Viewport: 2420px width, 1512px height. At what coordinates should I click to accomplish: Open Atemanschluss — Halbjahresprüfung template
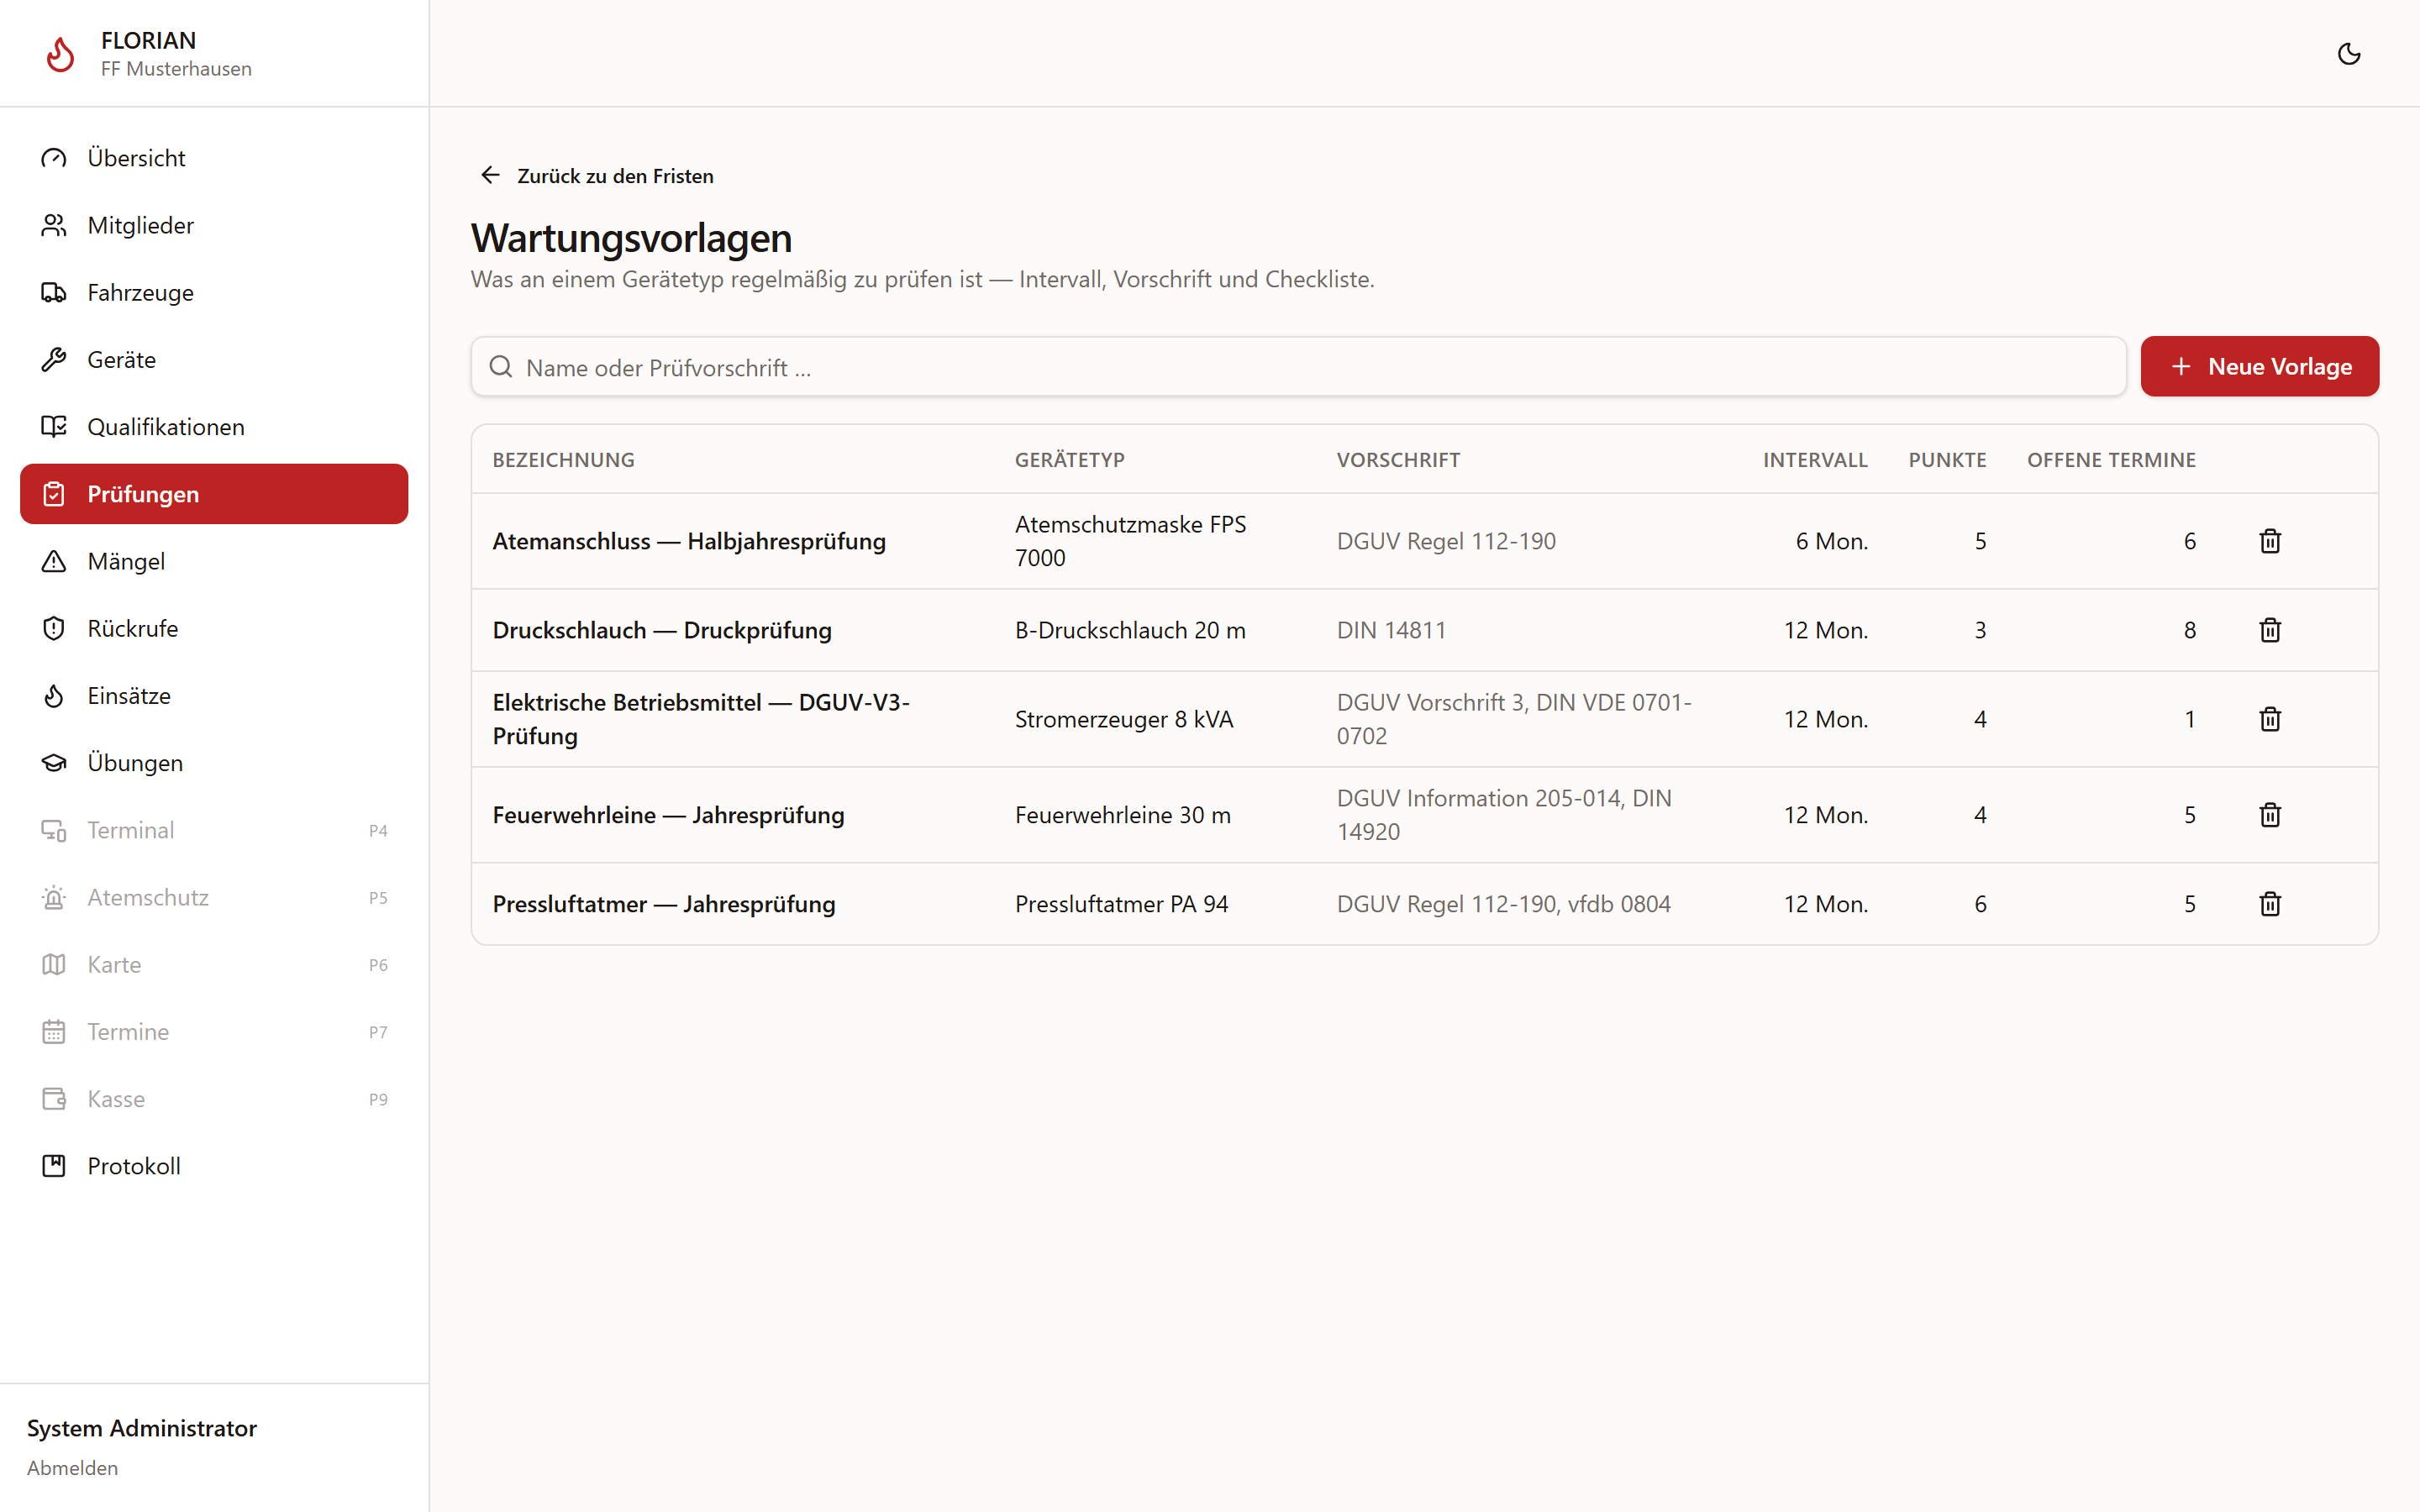(689, 541)
